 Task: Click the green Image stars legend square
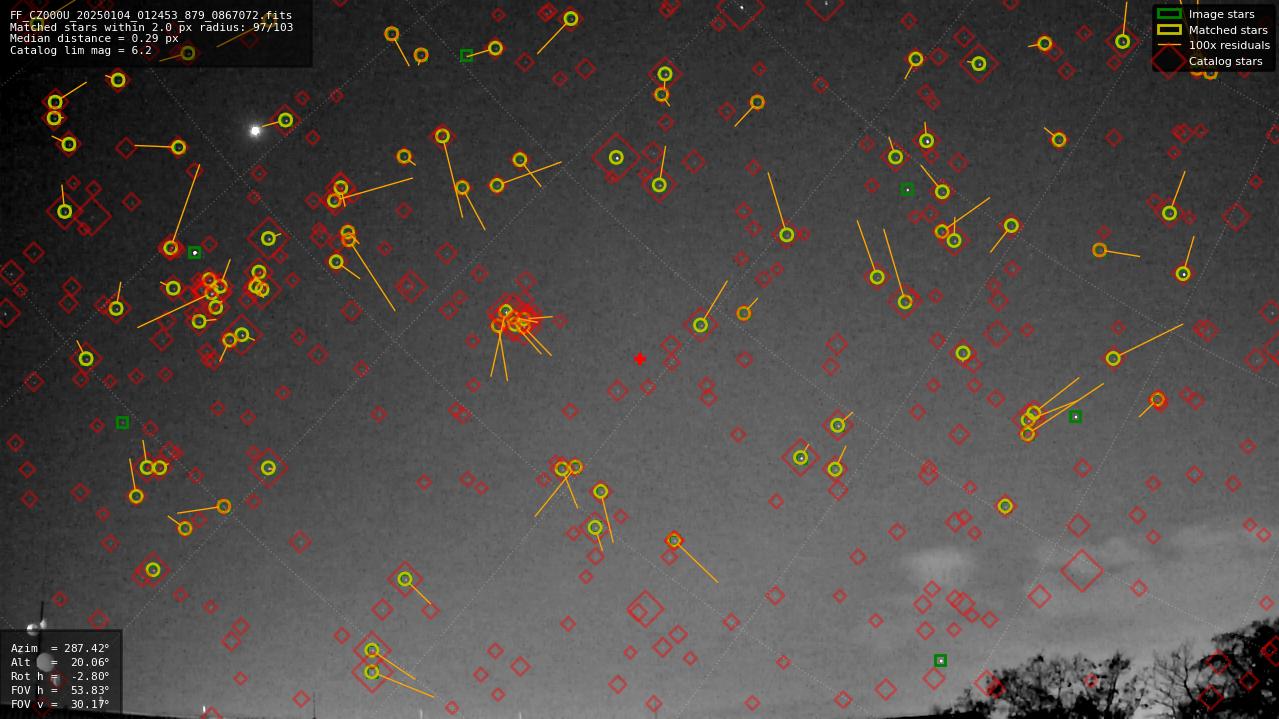tap(1168, 14)
